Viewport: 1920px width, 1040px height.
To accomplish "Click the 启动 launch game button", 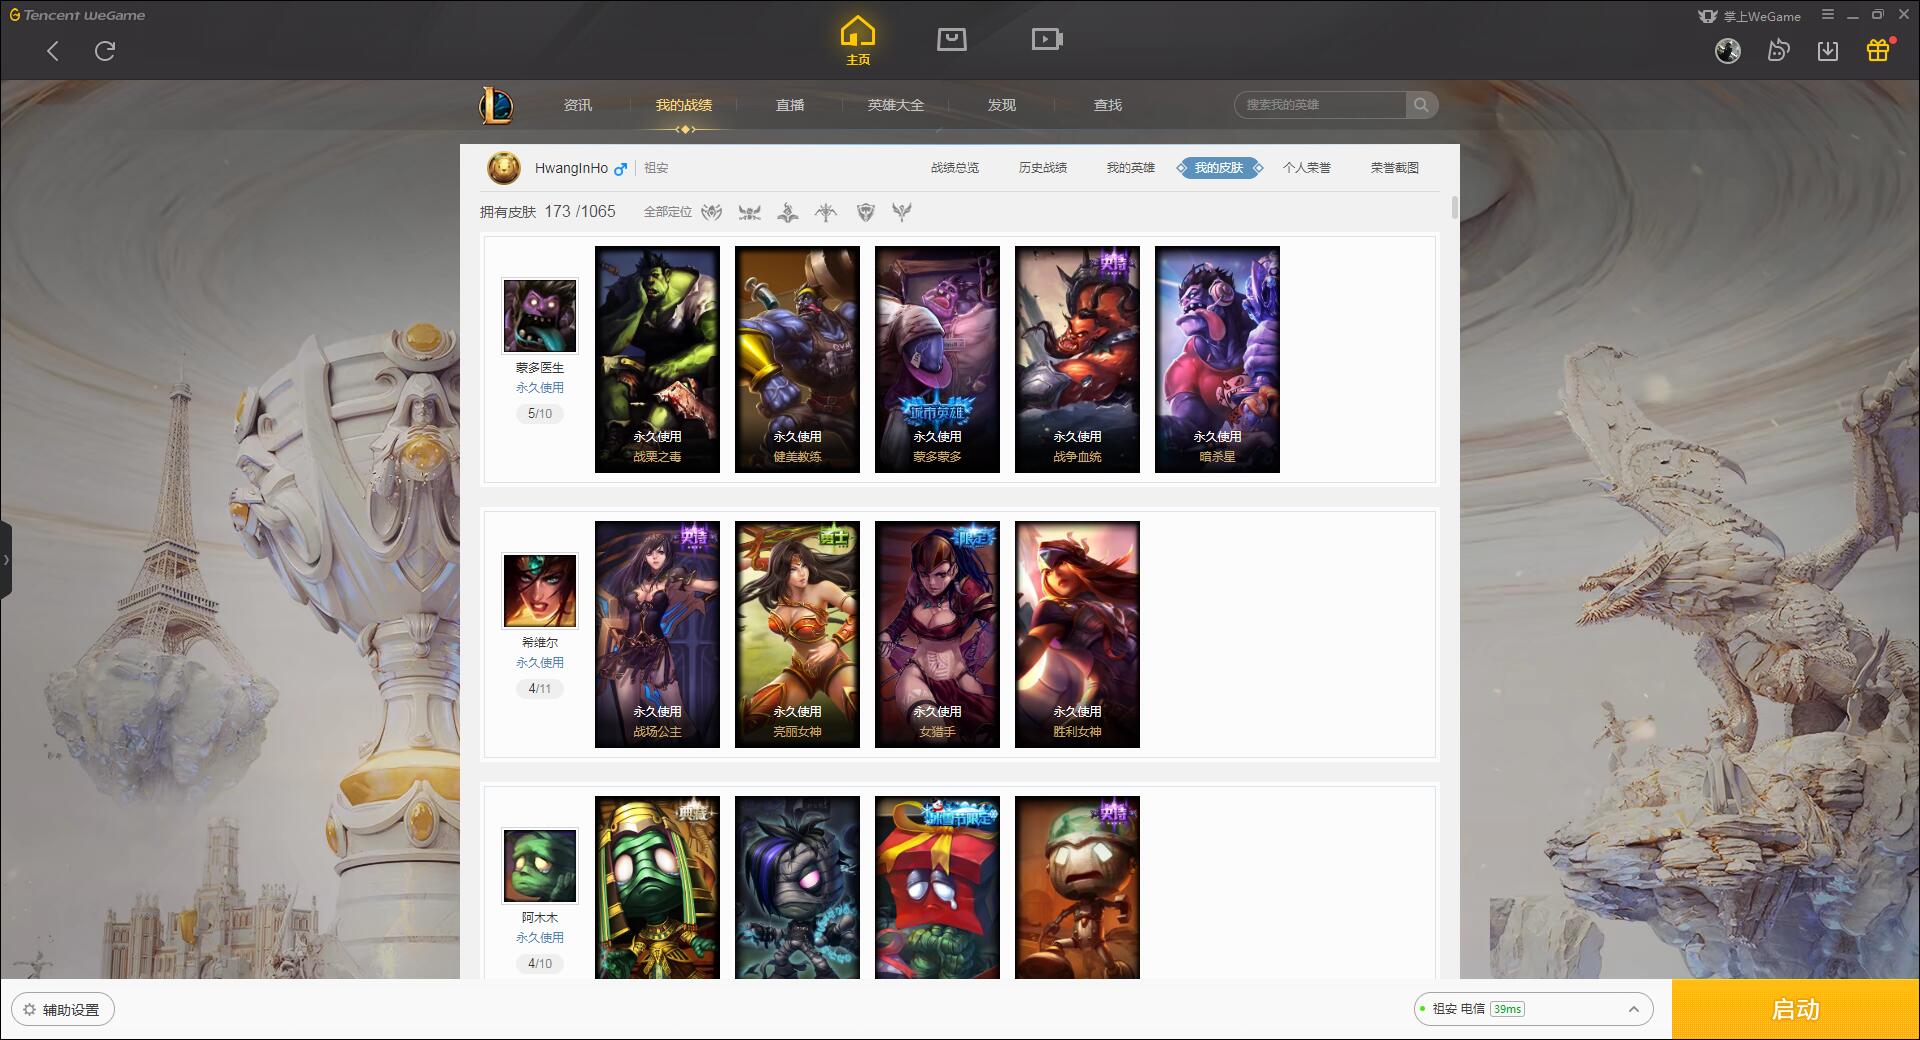I will tap(1796, 1010).
